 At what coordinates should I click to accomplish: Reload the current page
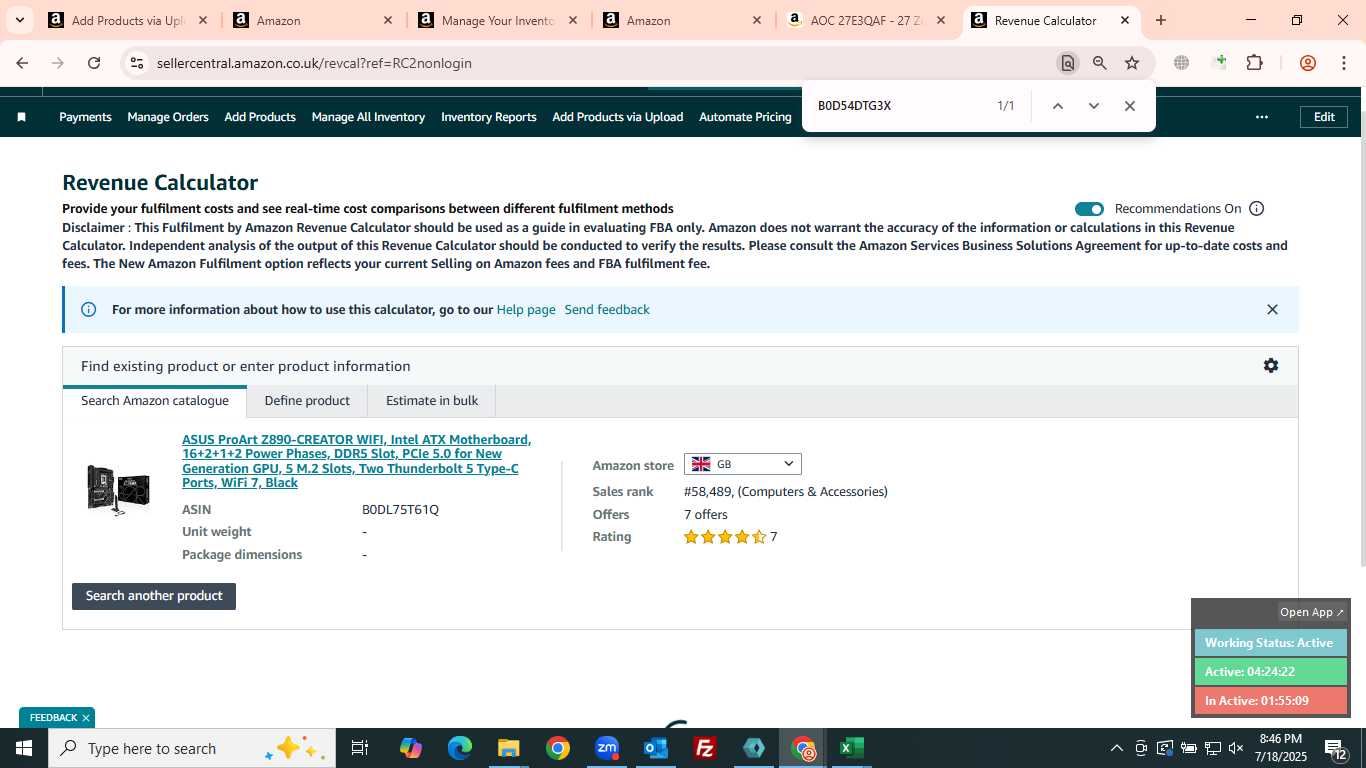point(94,63)
